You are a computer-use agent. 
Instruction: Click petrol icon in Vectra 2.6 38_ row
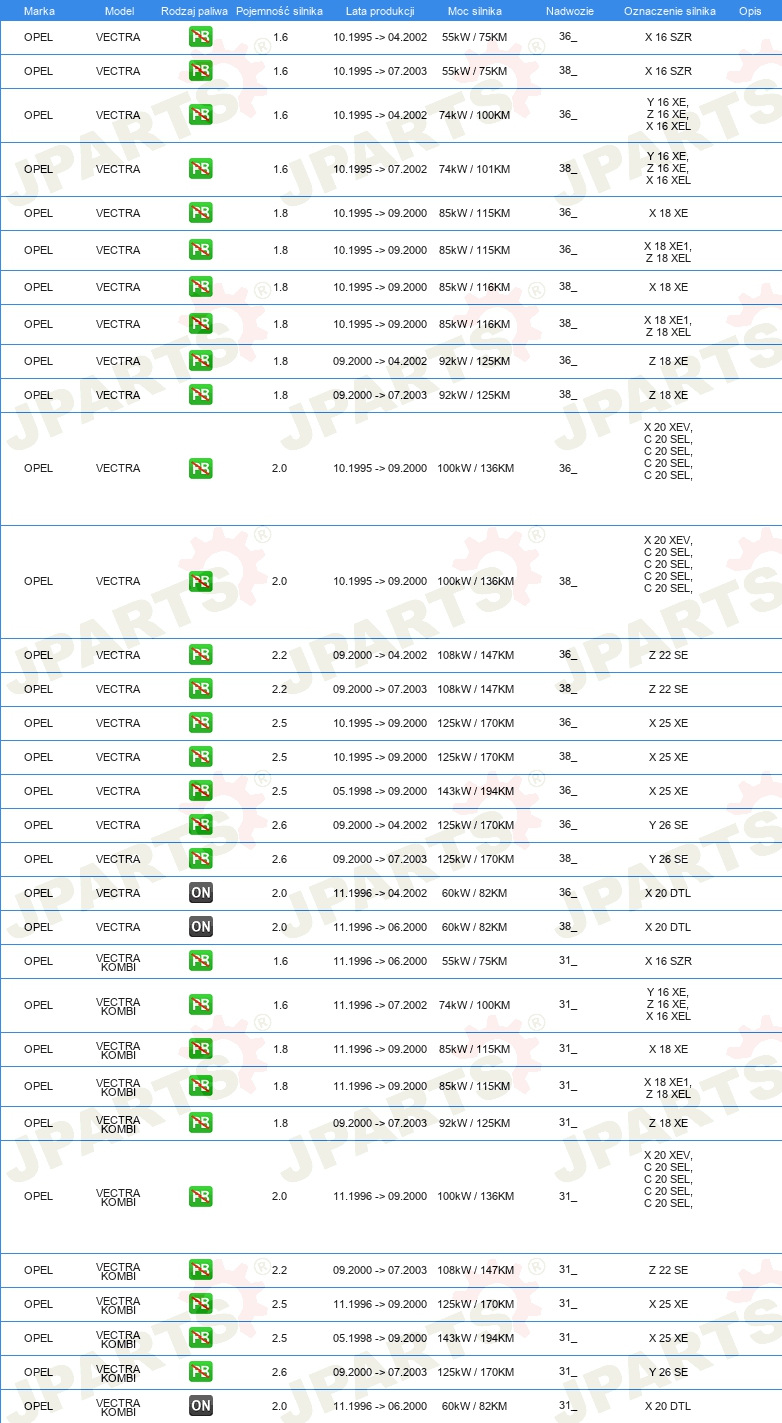tap(201, 859)
